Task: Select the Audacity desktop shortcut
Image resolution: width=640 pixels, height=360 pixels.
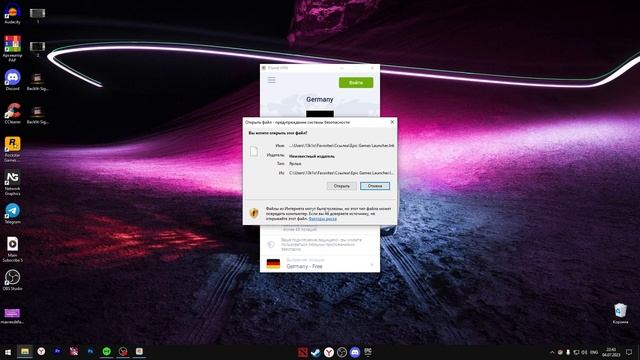Action: pos(12,14)
